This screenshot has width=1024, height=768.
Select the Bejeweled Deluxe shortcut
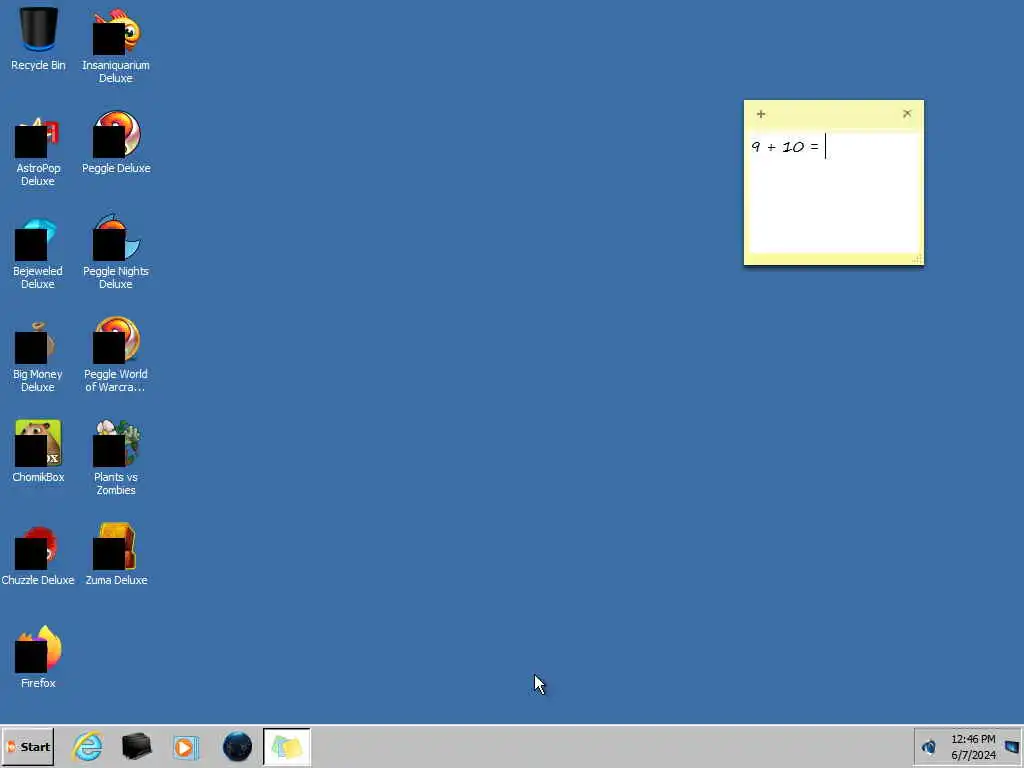38,252
